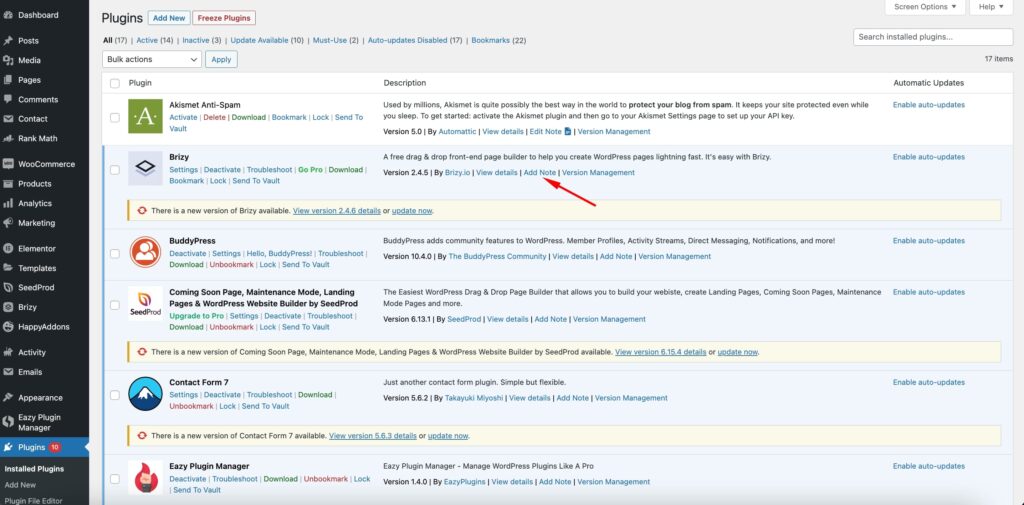
Task: Click the BuddyPress plugin logo
Action: (x=145, y=252)
